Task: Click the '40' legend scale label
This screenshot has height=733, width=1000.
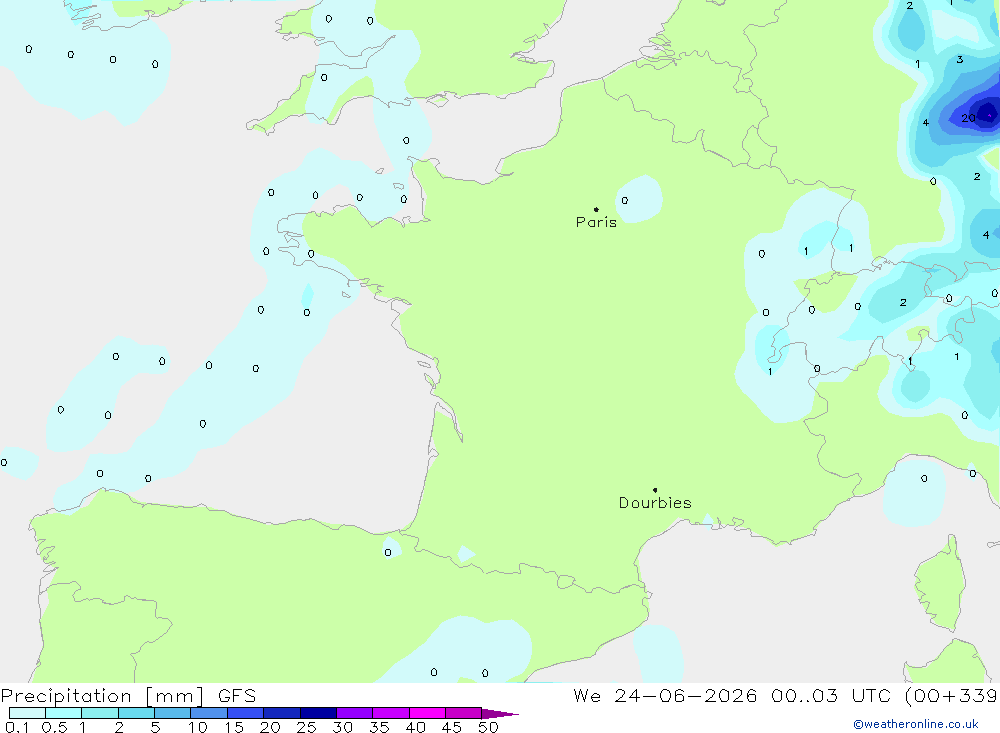Action: pos(415,727)
